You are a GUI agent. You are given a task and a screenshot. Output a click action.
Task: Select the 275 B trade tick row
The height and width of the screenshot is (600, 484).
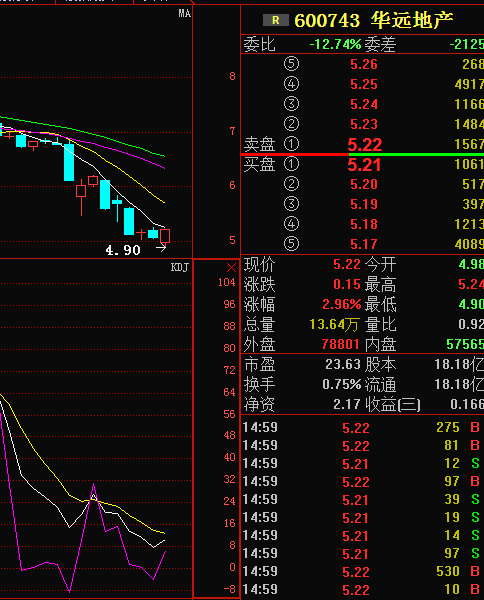[x=362, y=427]
